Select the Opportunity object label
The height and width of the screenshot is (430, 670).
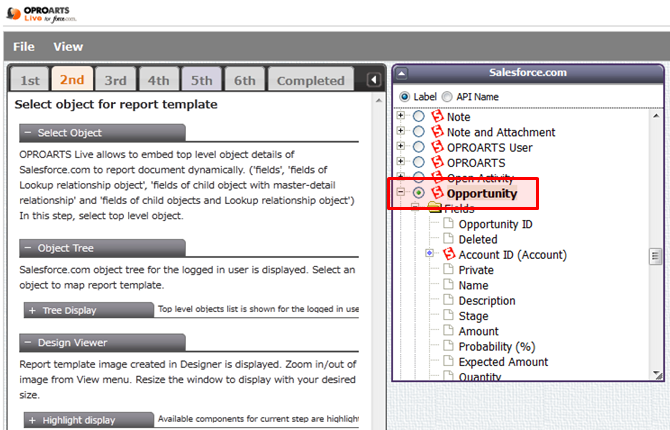(x=482, y=194)
